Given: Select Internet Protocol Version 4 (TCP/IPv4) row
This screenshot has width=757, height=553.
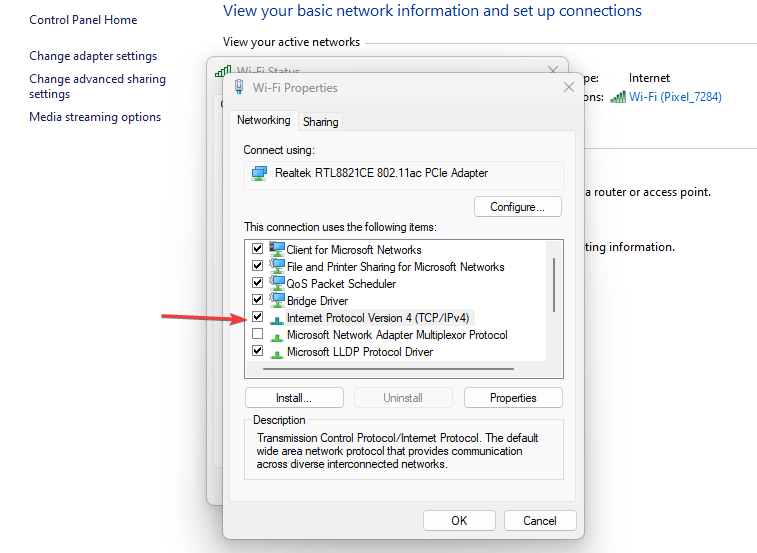Looking at the screenshot, I should (x=378, y=318).
